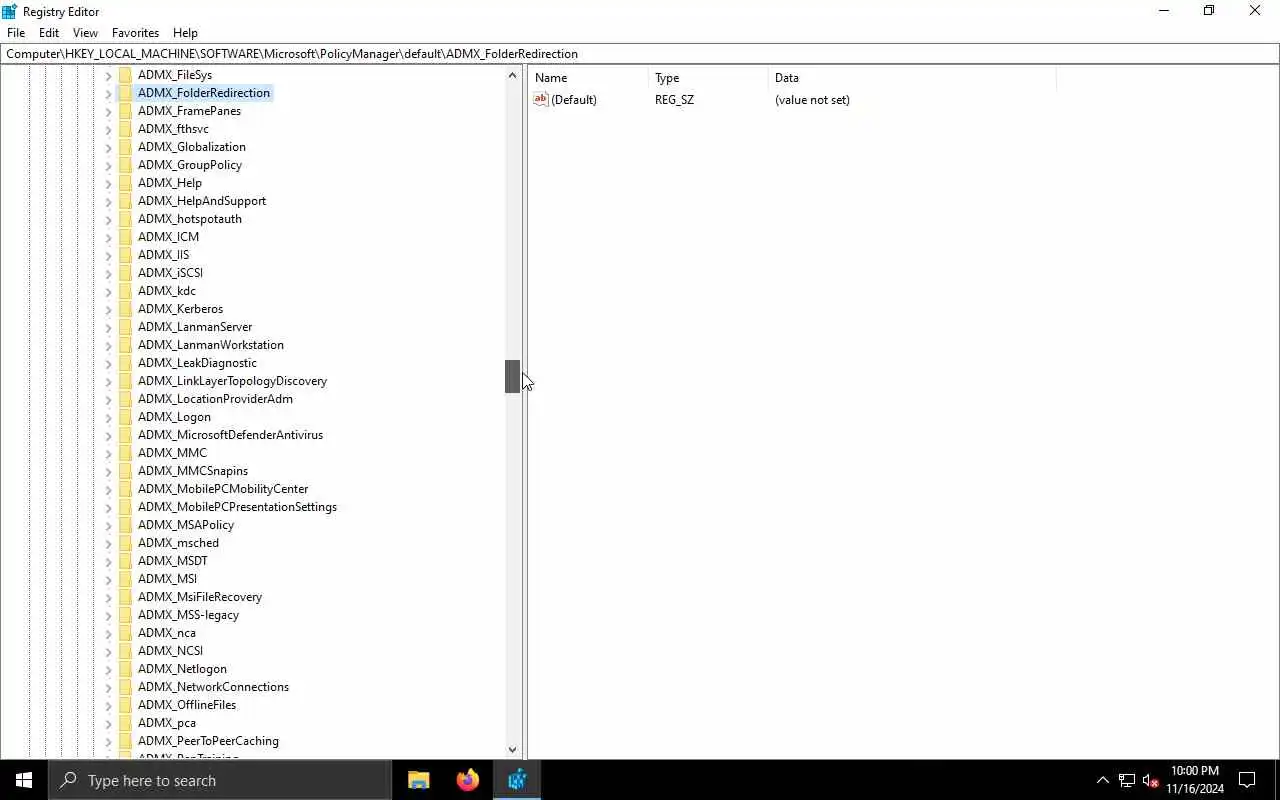
Task: Select the ADMX_PeerToPeerCaching key
Action: click(208, 741)
